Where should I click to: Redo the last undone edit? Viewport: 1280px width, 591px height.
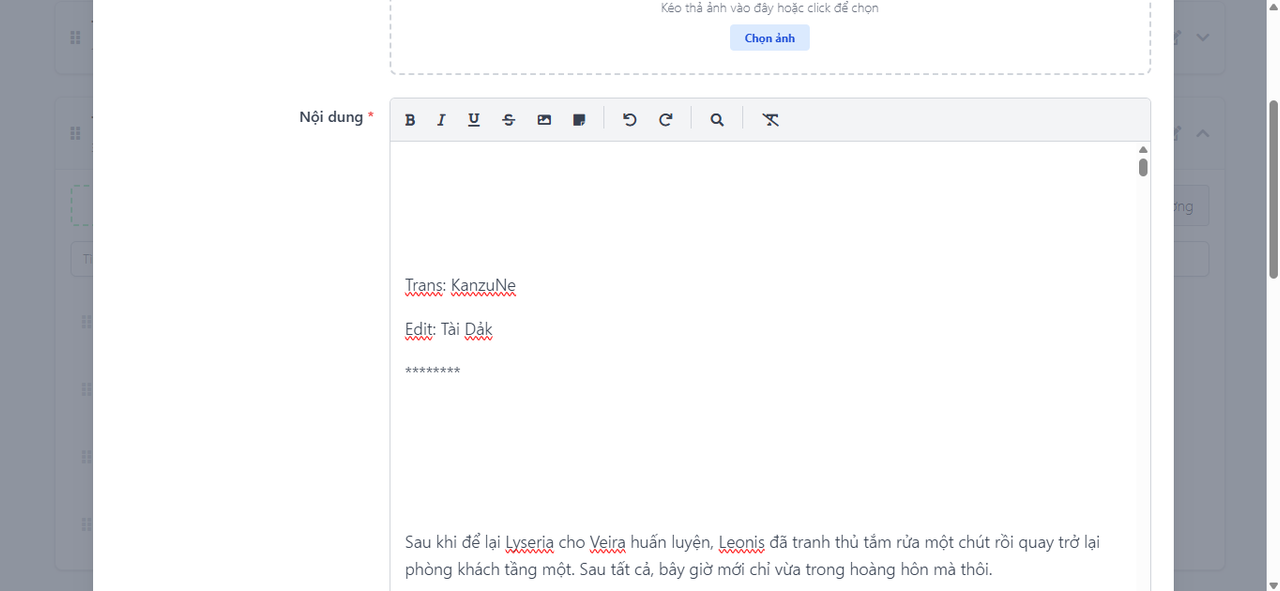click(x=666, y=120)
